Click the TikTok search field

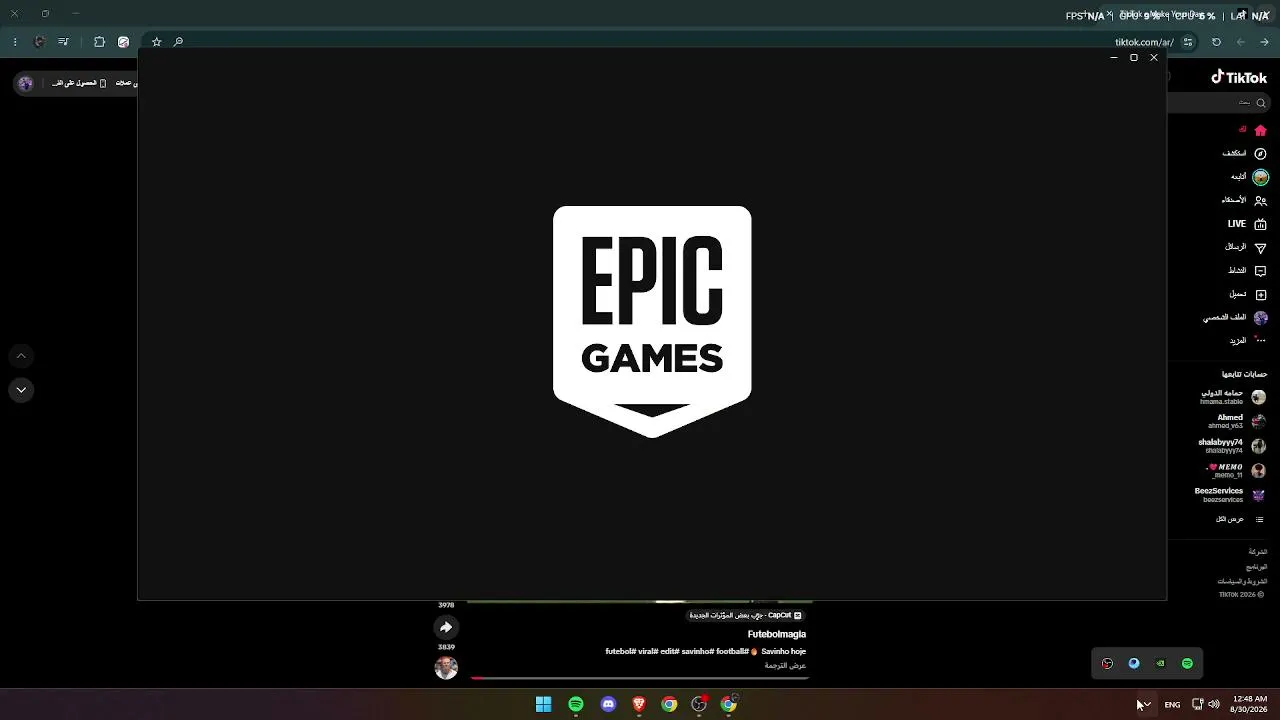point(1220,102)
